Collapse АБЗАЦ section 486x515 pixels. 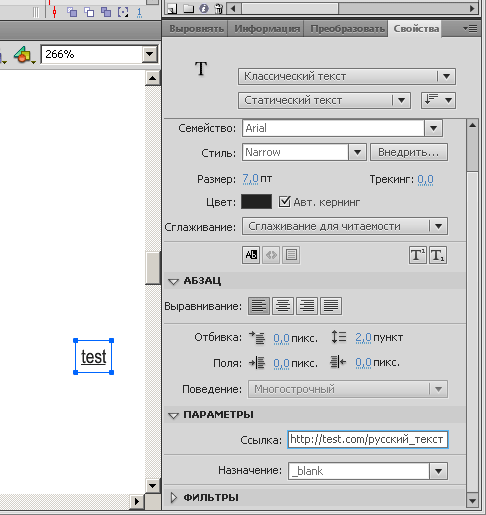click(x=173, y=281)
